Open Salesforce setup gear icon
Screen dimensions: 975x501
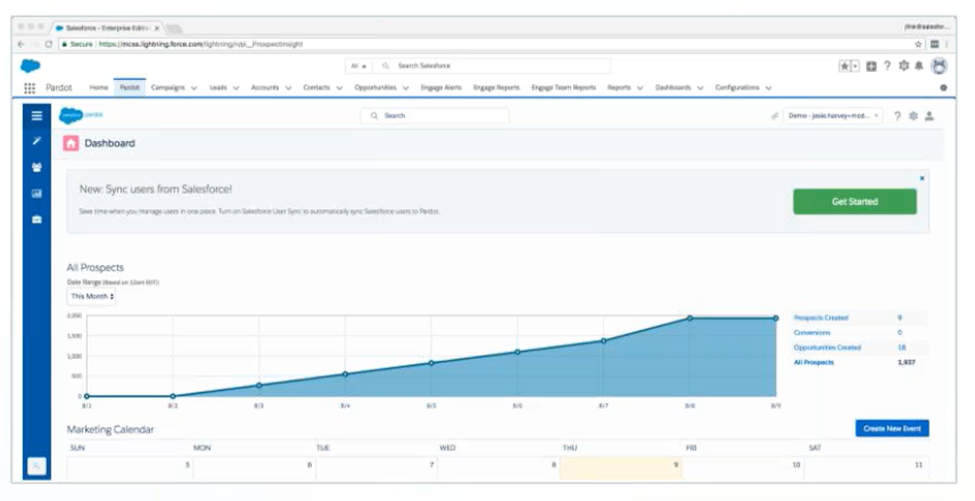903,66
